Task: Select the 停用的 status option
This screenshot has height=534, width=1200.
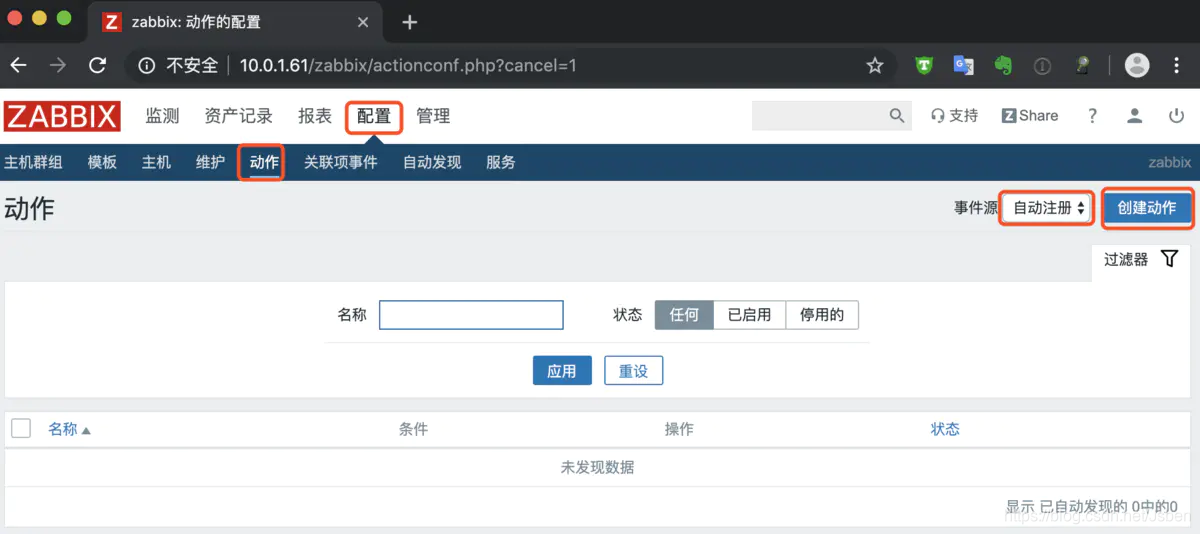Action: 822,315
